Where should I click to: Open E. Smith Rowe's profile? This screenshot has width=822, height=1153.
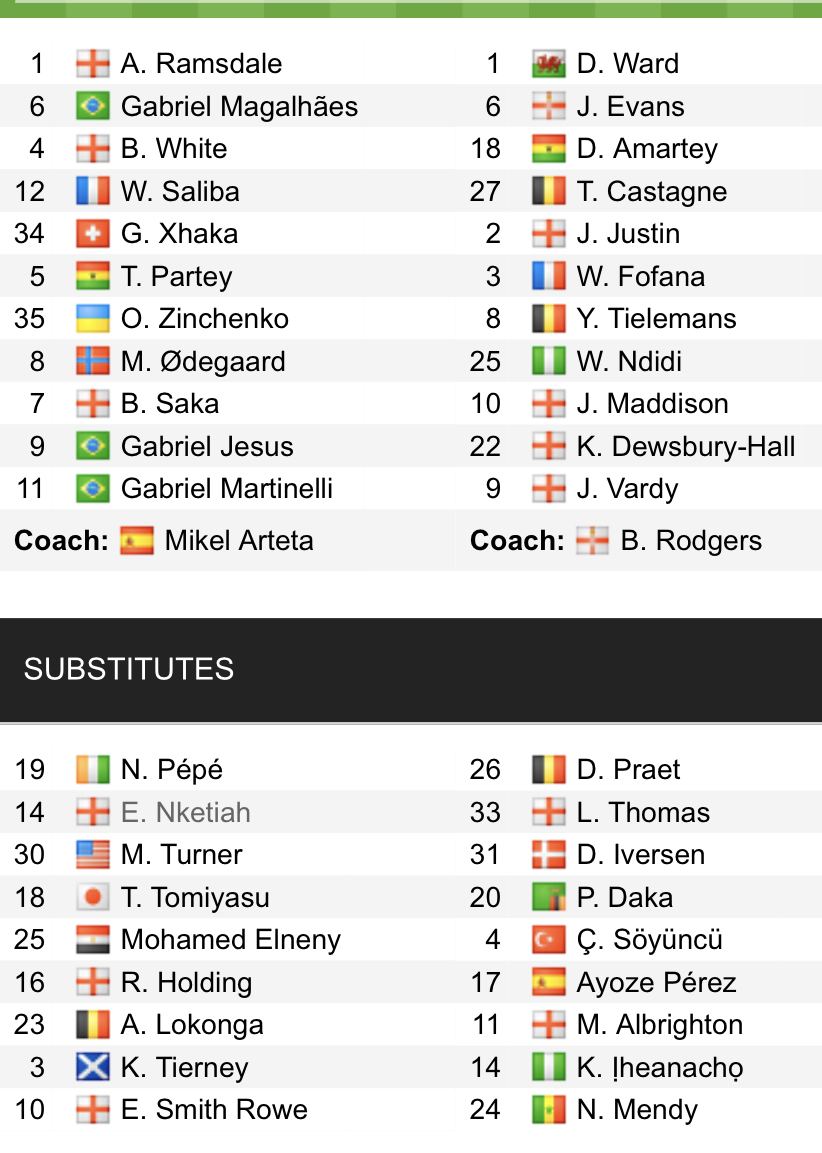coord(214,1109)
